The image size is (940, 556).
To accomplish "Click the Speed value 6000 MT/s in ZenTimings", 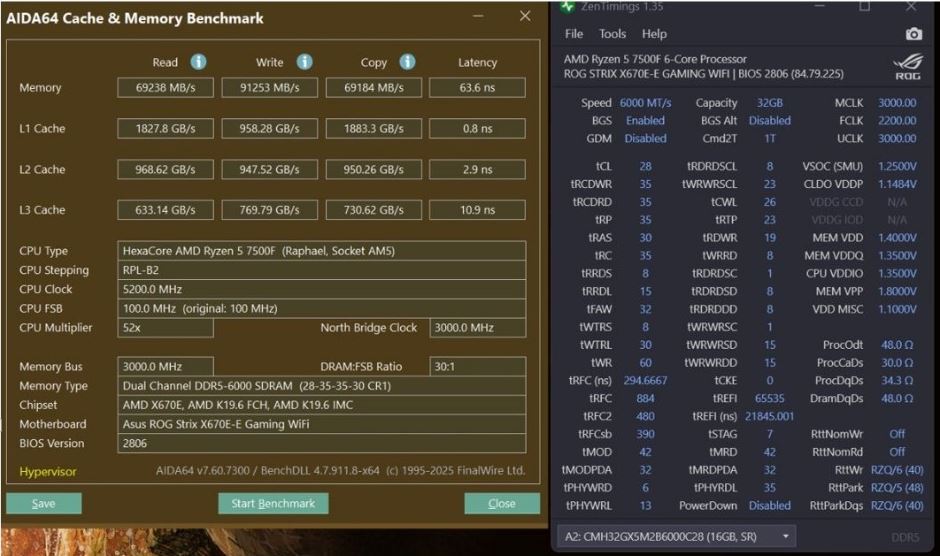I will [646, 103].
